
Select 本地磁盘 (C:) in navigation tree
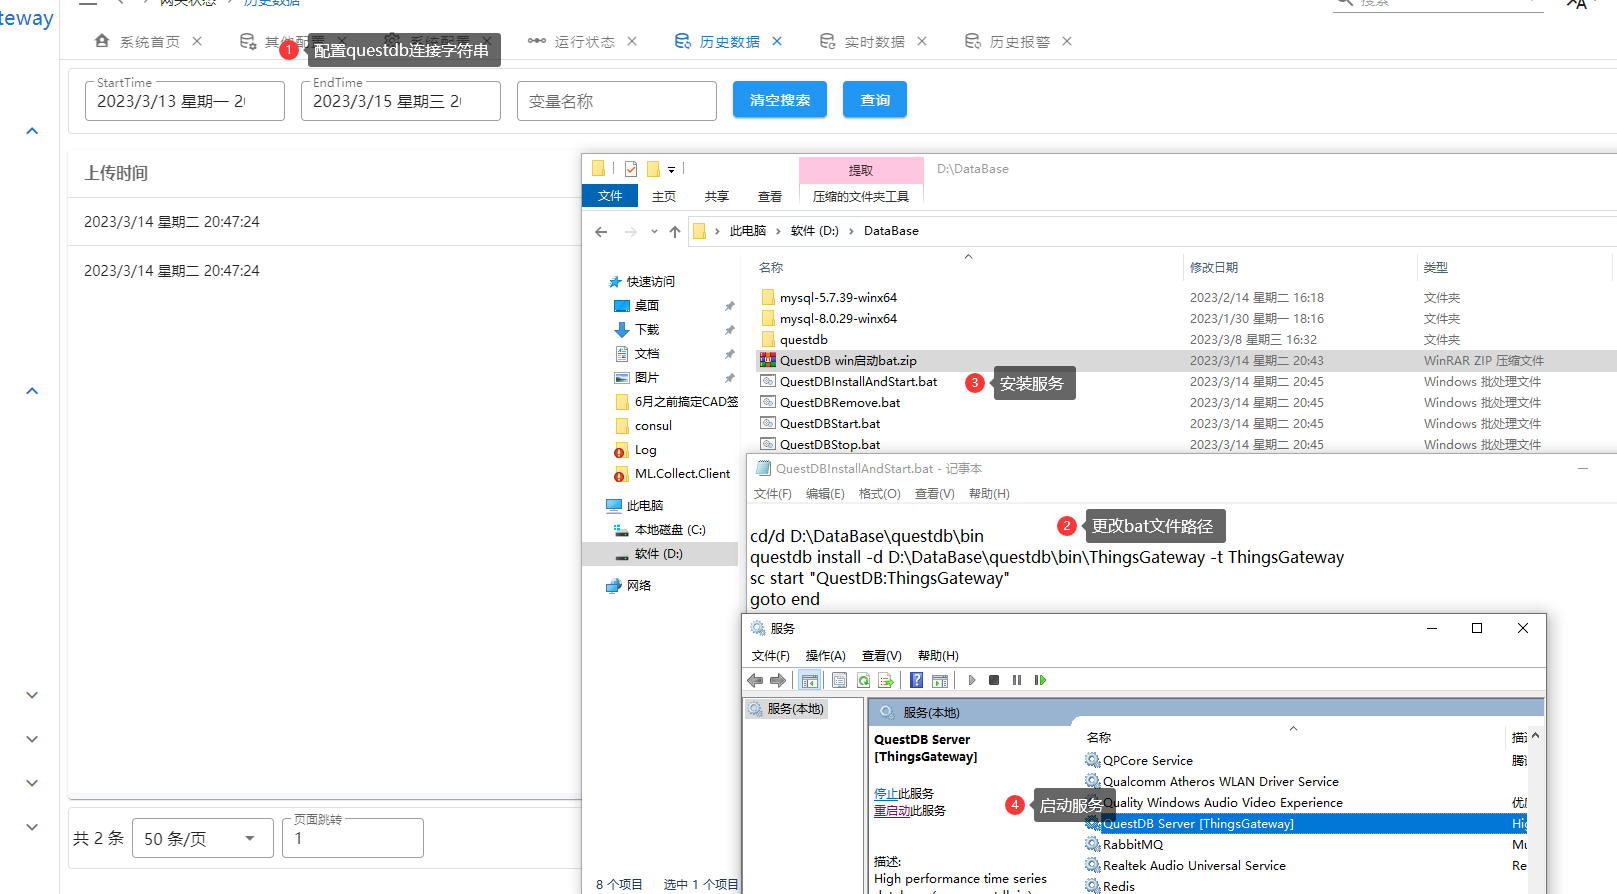[669, 530]
